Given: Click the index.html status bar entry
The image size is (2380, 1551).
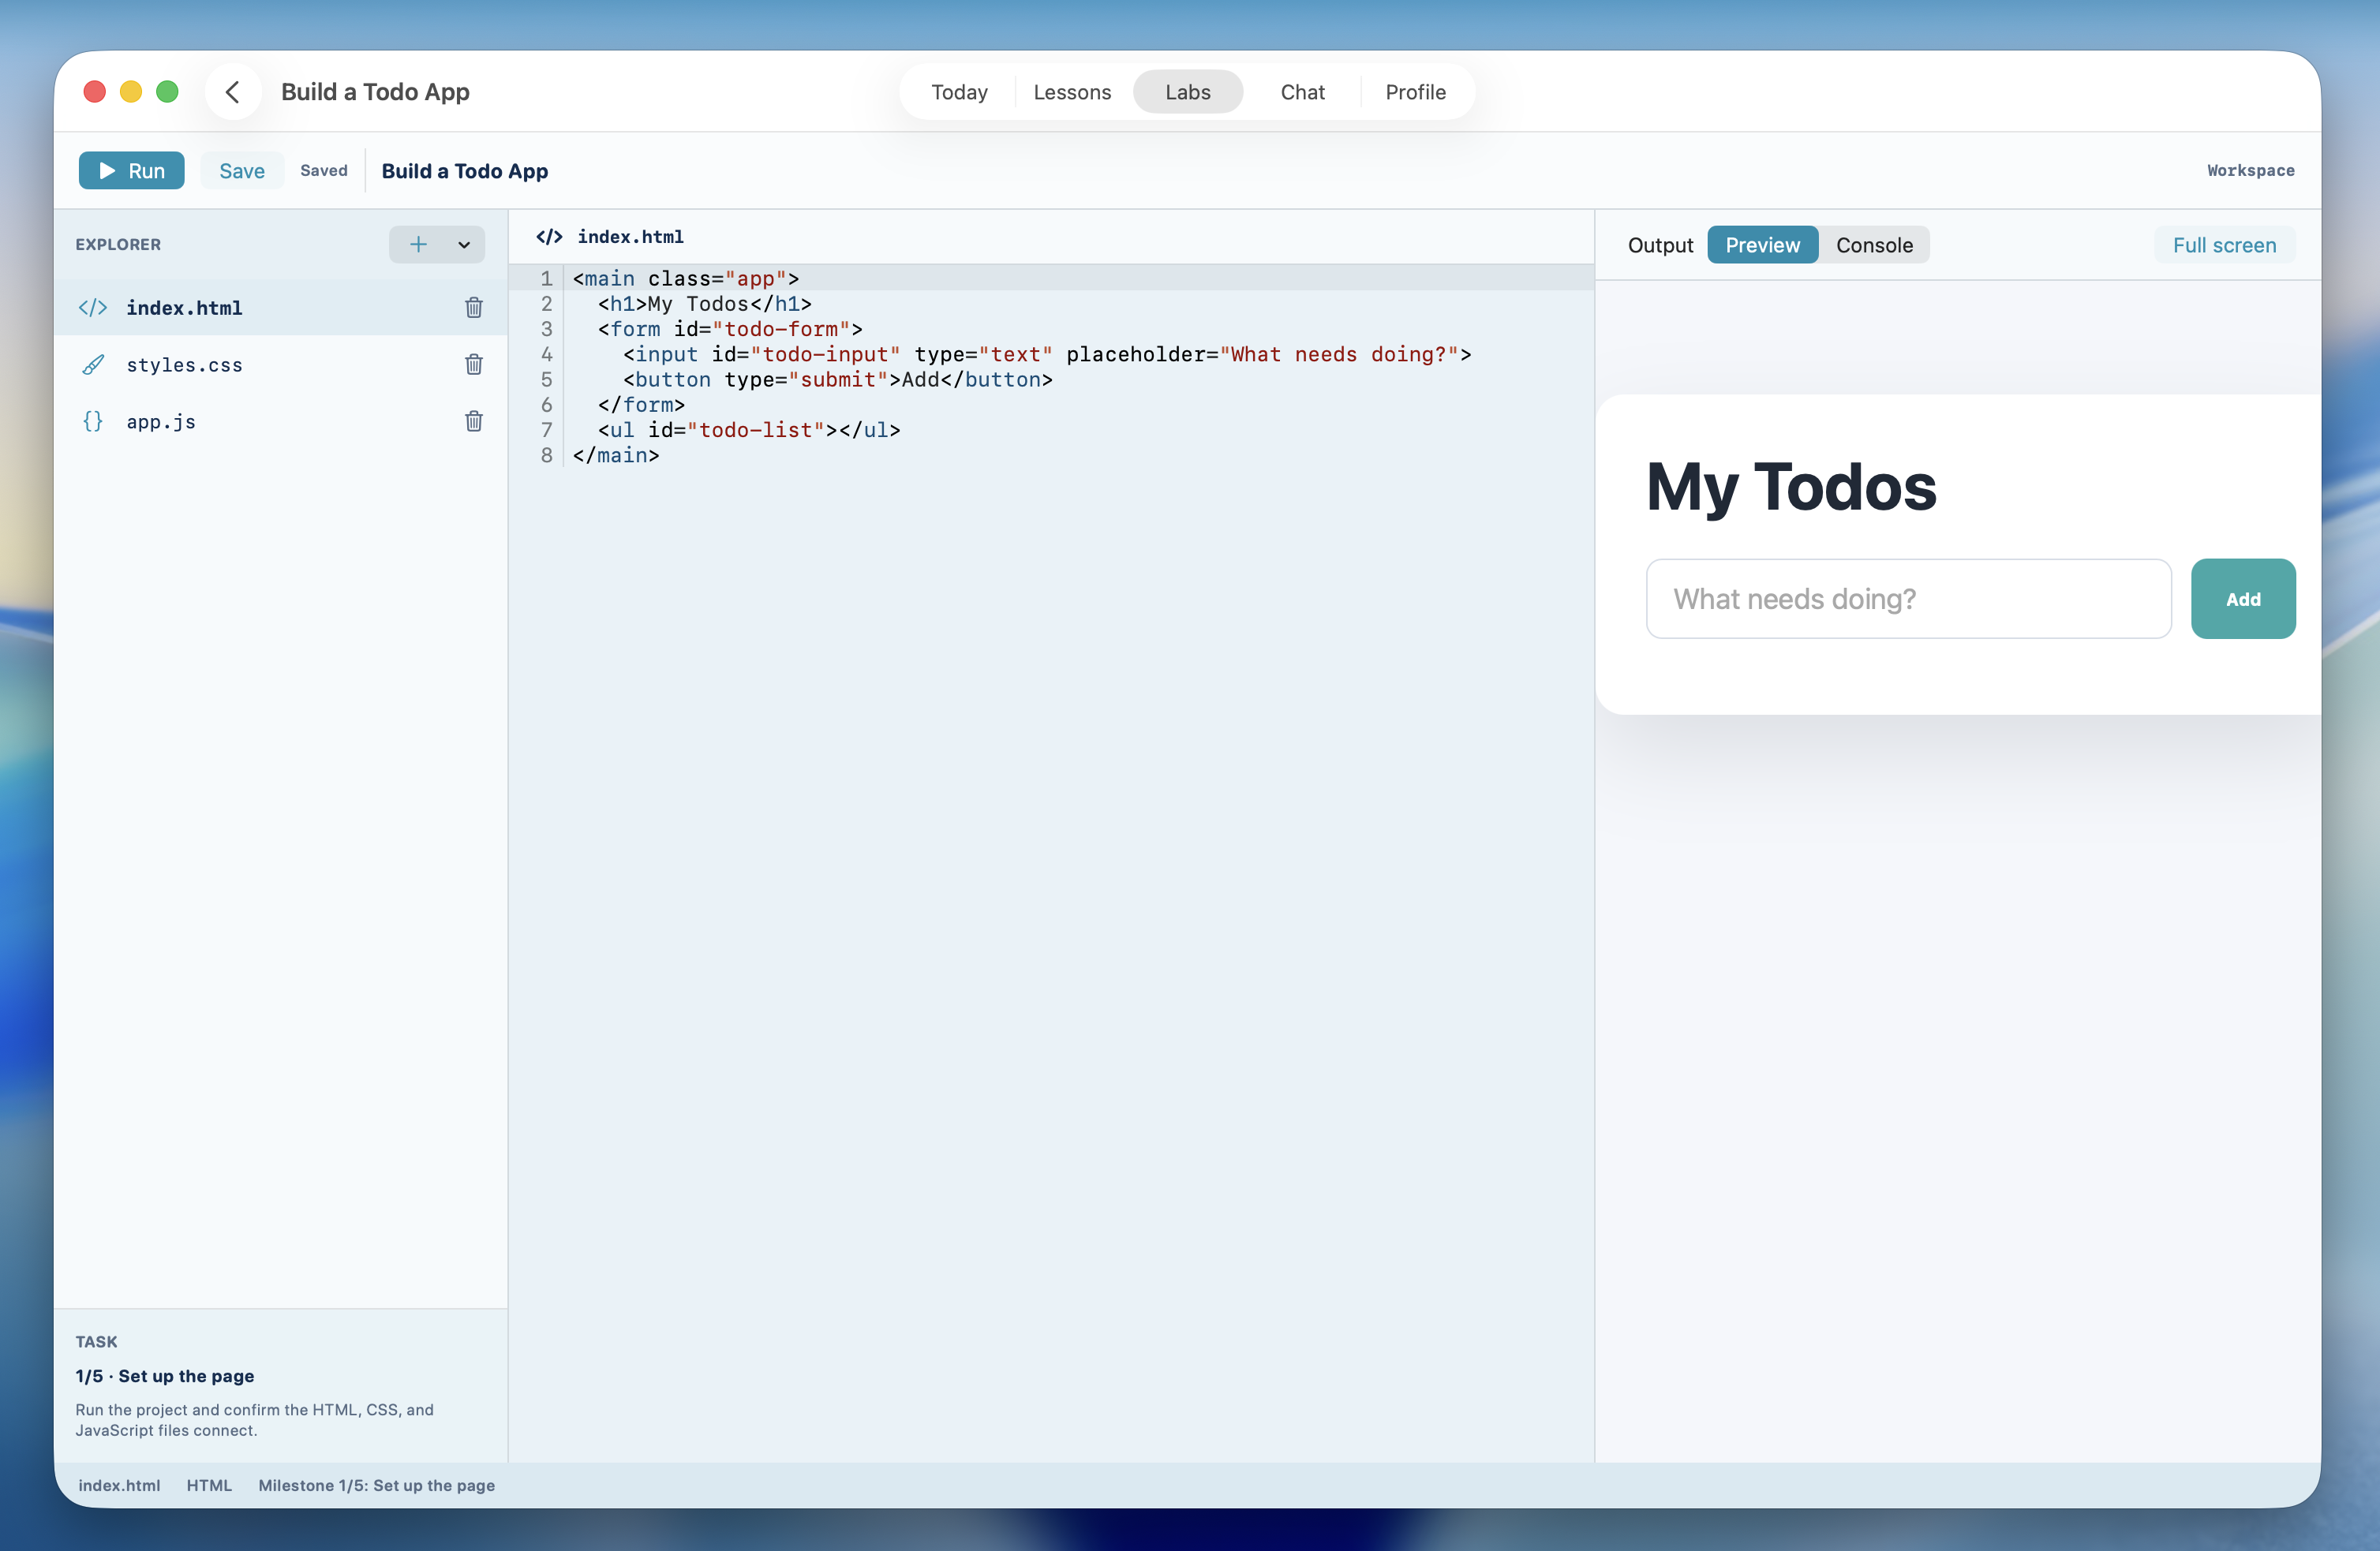Looking at the screenshot, I should pos(119,1485).
